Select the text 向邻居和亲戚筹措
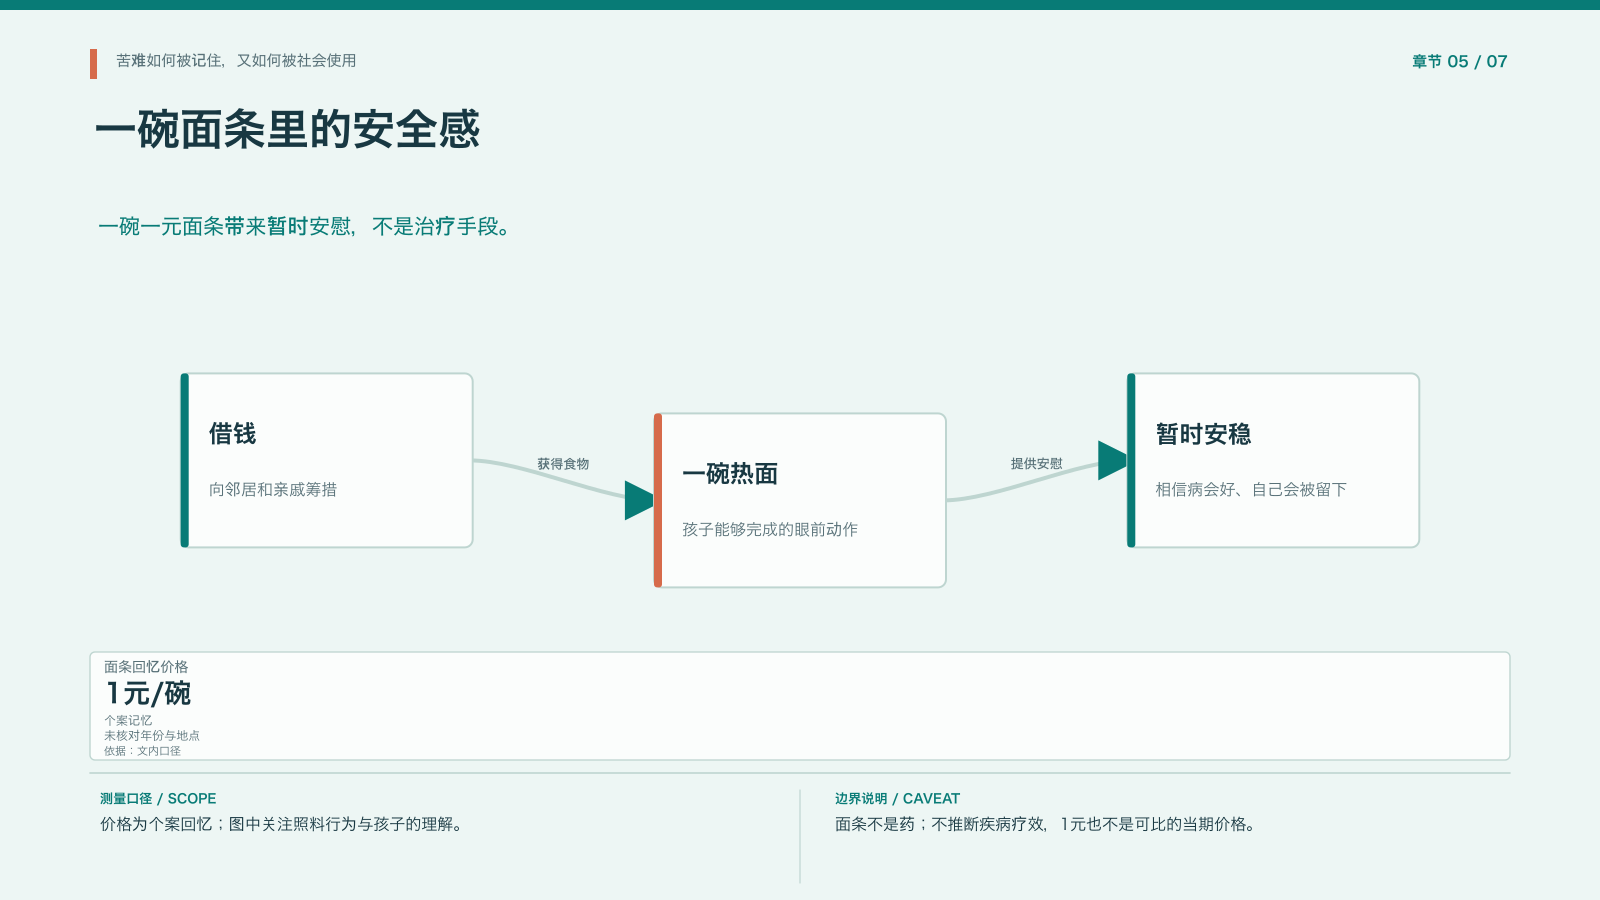This screenshot has width=1600, height=900. pos(273,489)
